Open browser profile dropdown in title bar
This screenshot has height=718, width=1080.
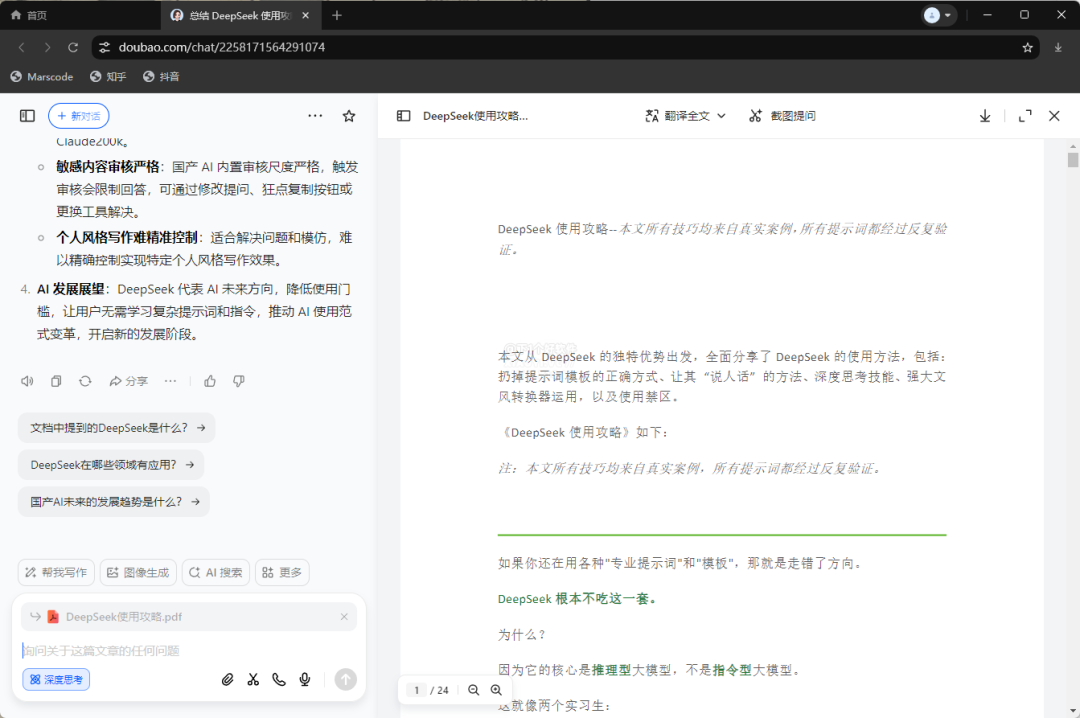(x=938, y=15)
